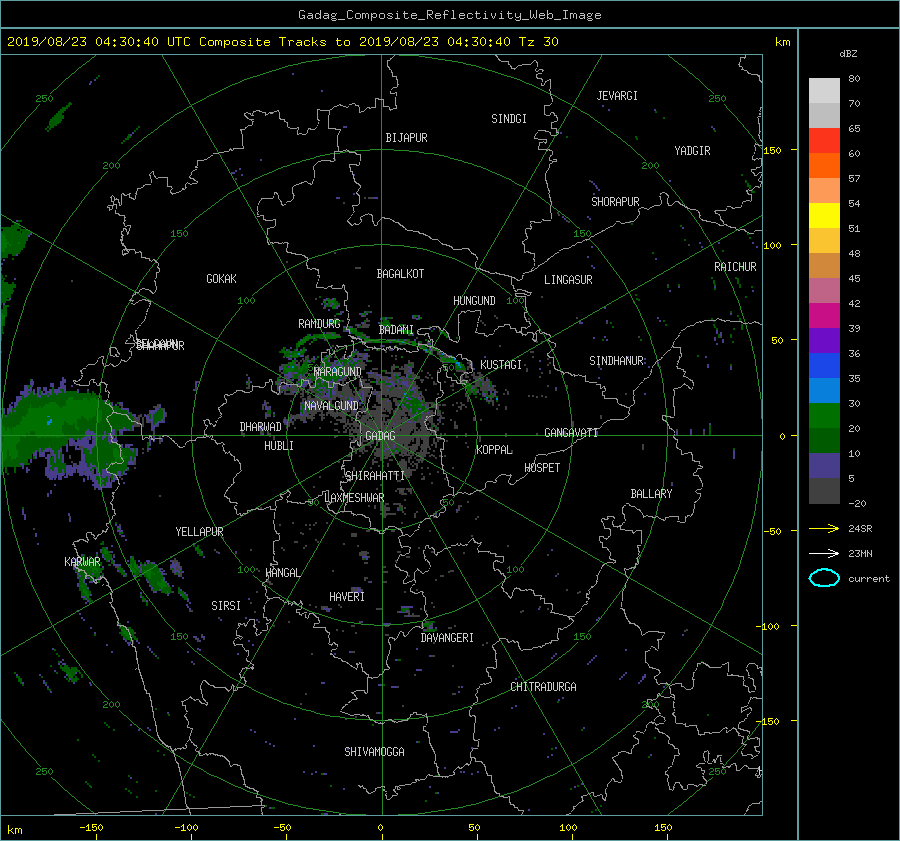Click the BAGALKOT city label
Screen dimensions: 900x841
coord(400,274)
